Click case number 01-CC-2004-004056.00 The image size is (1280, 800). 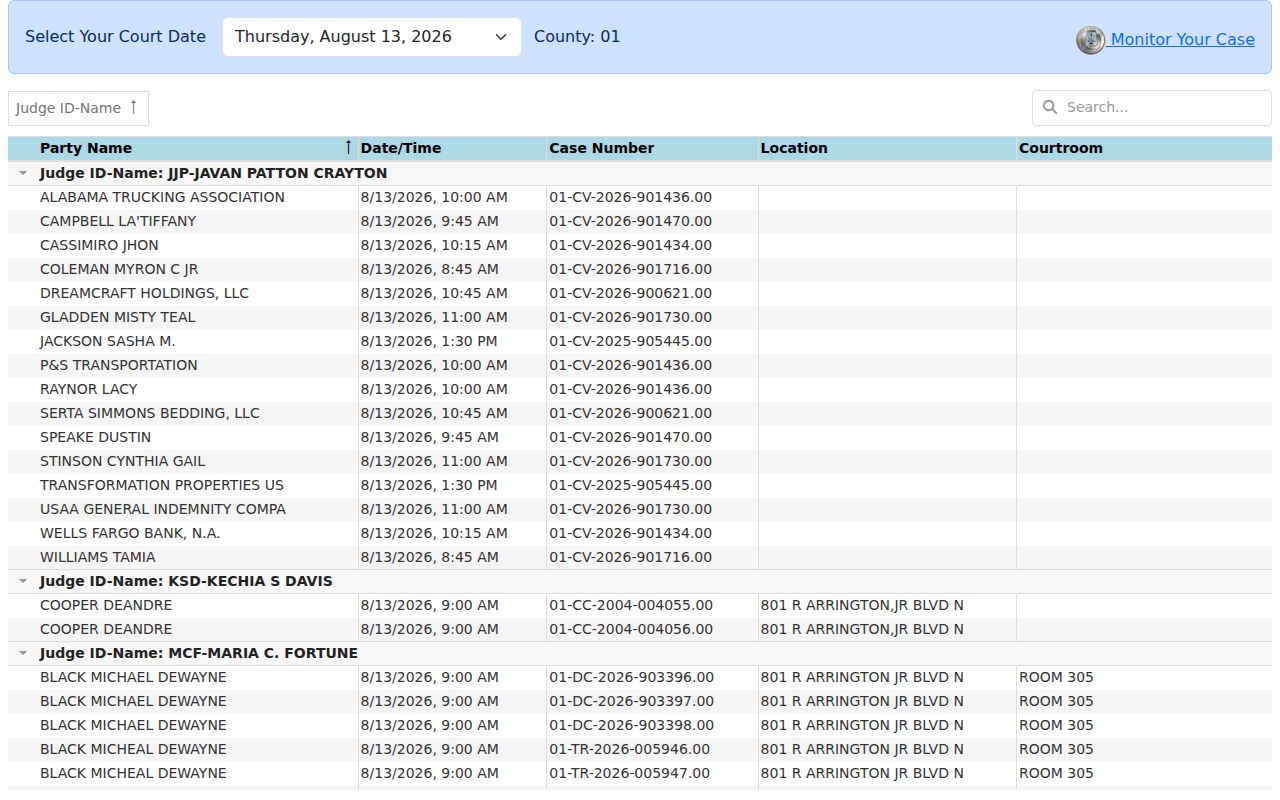pos(631,629)
